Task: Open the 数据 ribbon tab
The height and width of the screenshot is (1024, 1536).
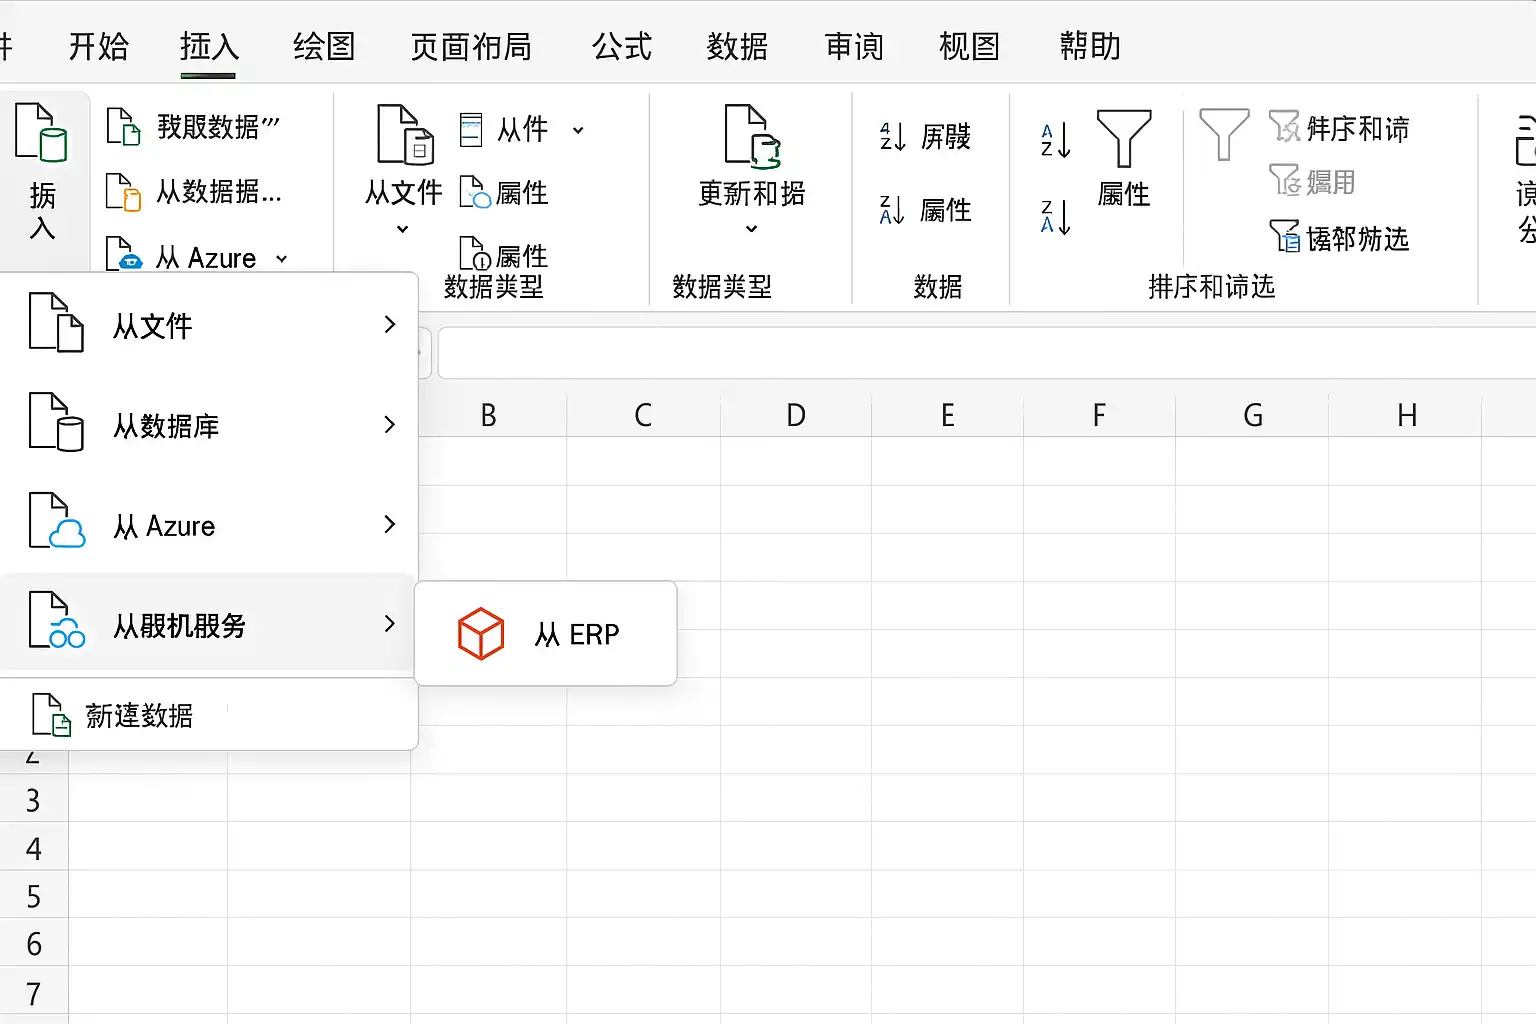Action: 737,46
